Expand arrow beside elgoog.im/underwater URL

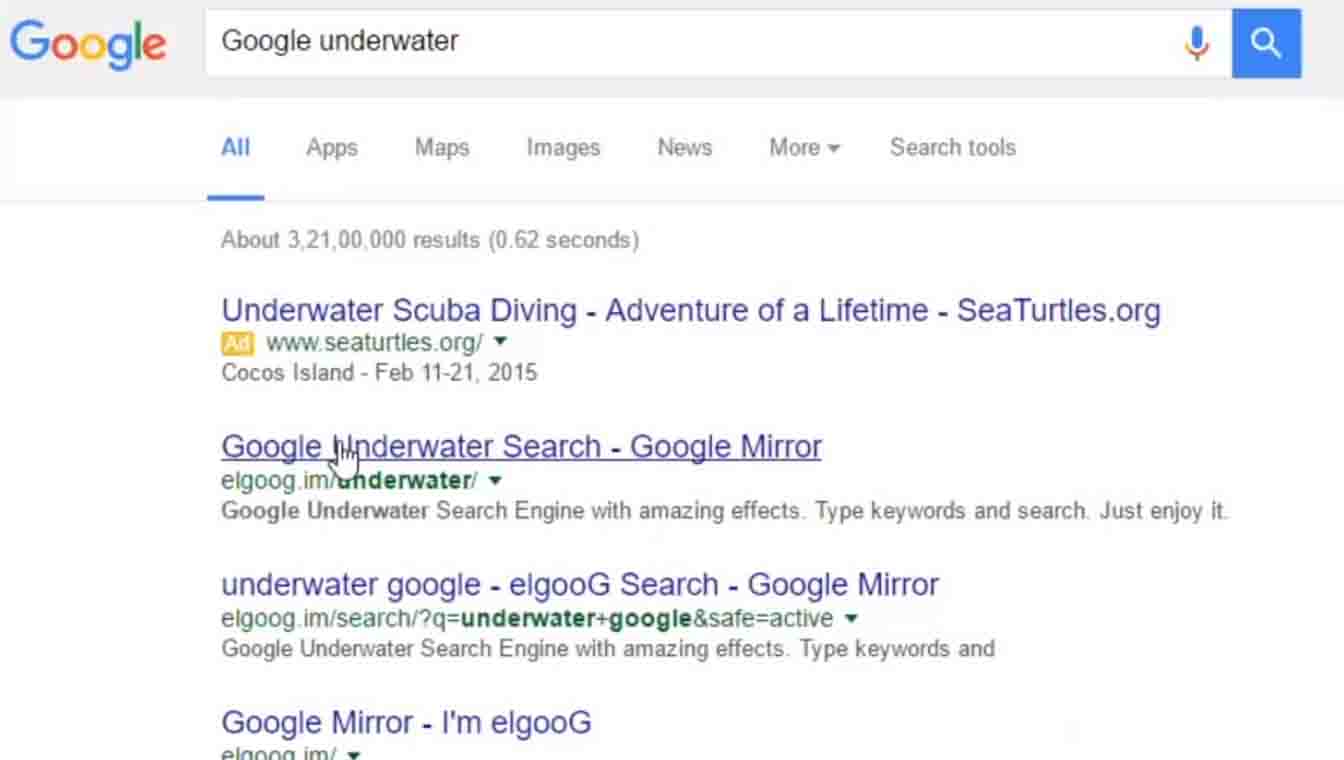(x=495, y=481)
